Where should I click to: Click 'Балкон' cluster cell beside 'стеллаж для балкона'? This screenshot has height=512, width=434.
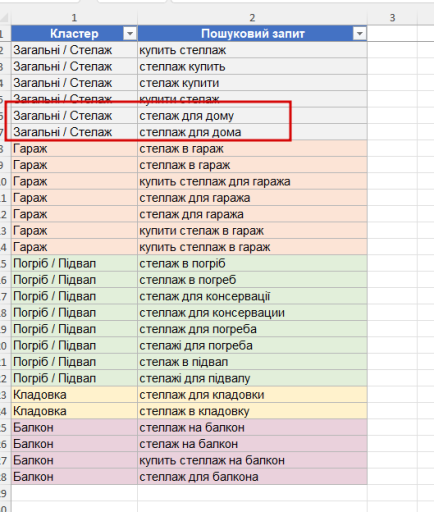click(74, 477)
